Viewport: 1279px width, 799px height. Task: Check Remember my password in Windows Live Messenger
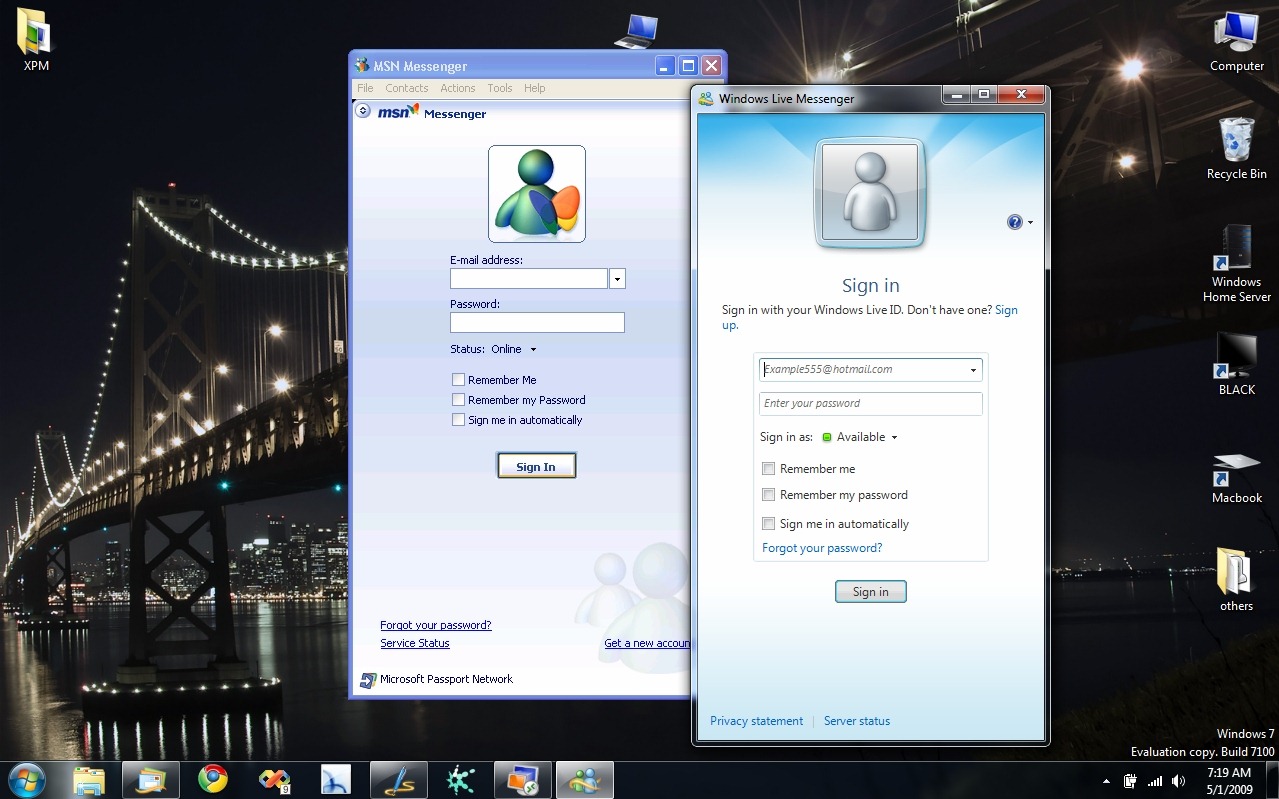pos(769,495)
